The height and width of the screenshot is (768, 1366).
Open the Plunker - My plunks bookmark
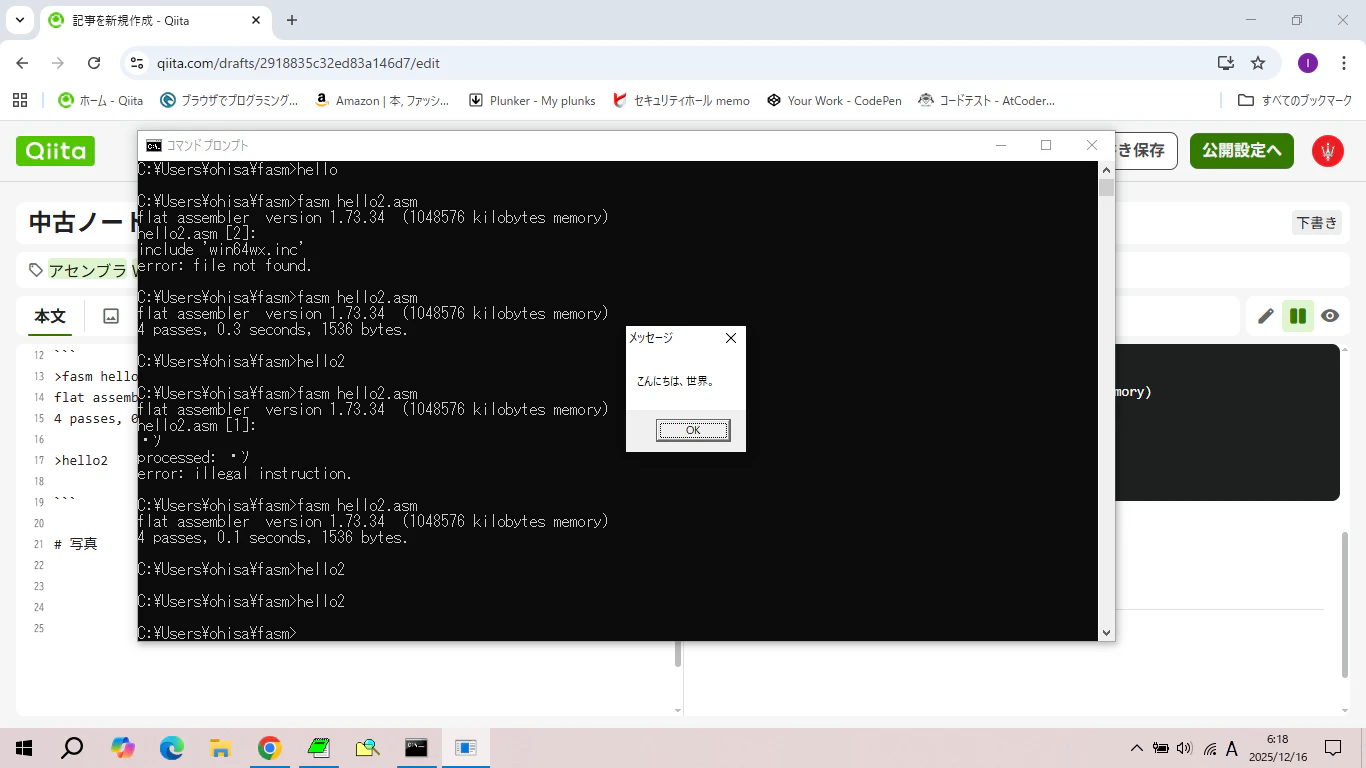(532, 100)
